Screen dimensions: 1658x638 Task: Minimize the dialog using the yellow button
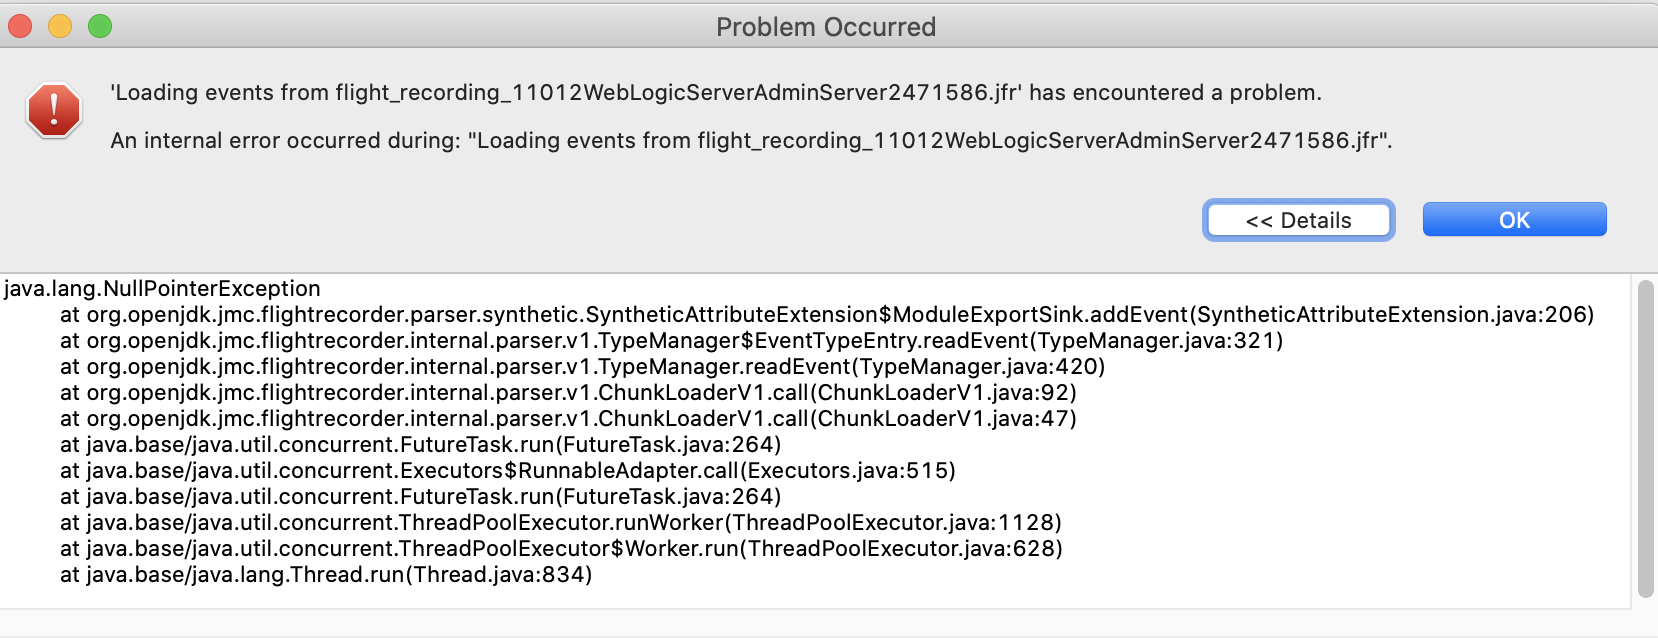pos(60,26)
